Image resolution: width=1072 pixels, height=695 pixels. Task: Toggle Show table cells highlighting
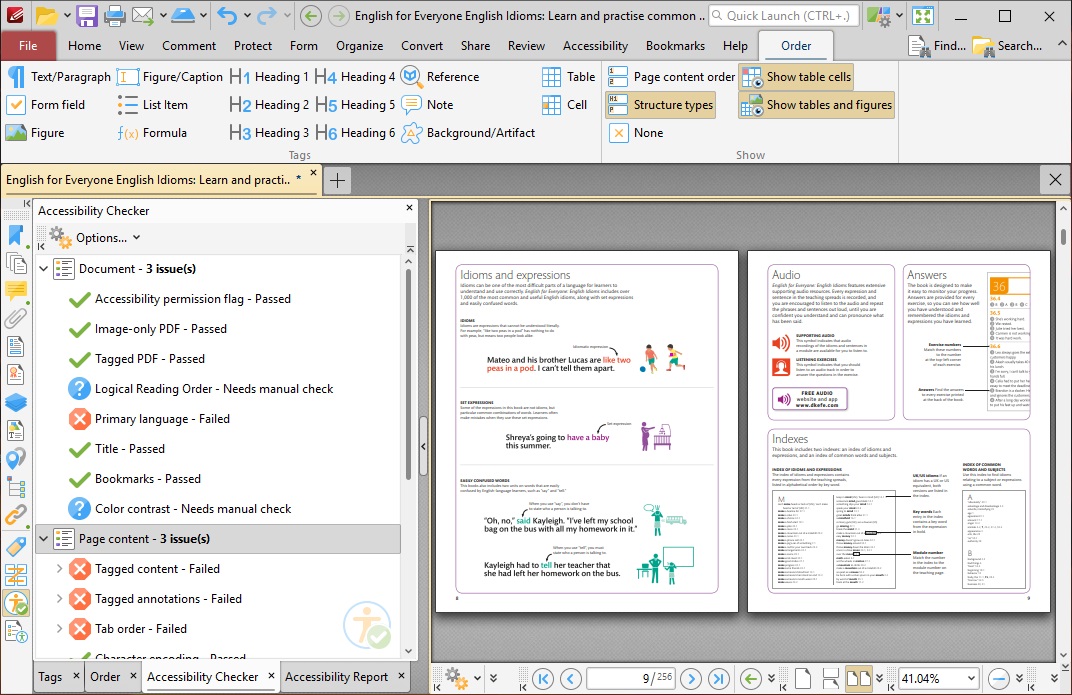pyautogui.click(x=795, y=76)
